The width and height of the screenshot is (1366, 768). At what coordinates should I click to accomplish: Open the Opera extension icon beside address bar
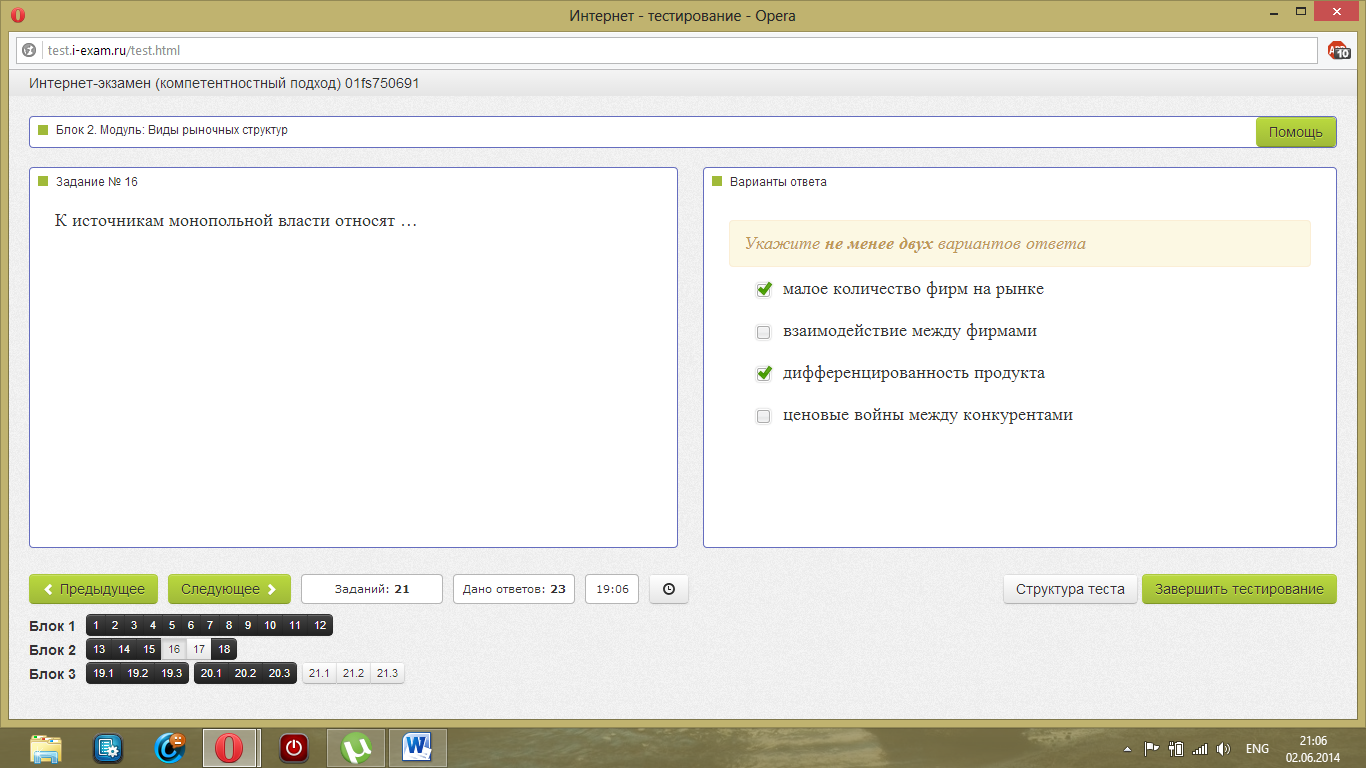pos(1338,50)
